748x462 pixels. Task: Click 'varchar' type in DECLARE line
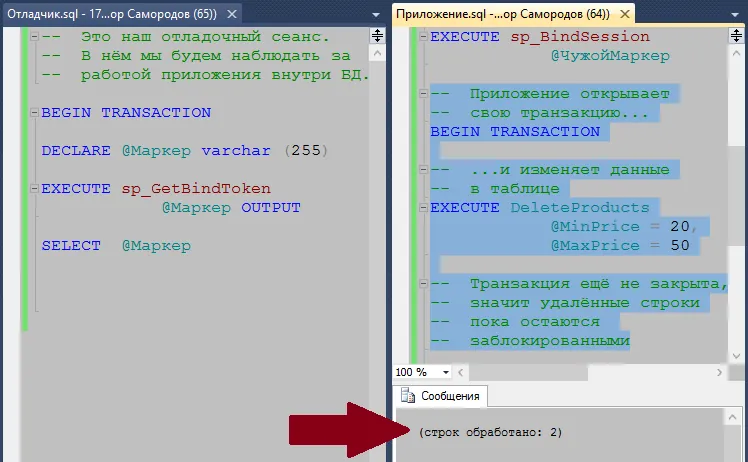point(236,151)
